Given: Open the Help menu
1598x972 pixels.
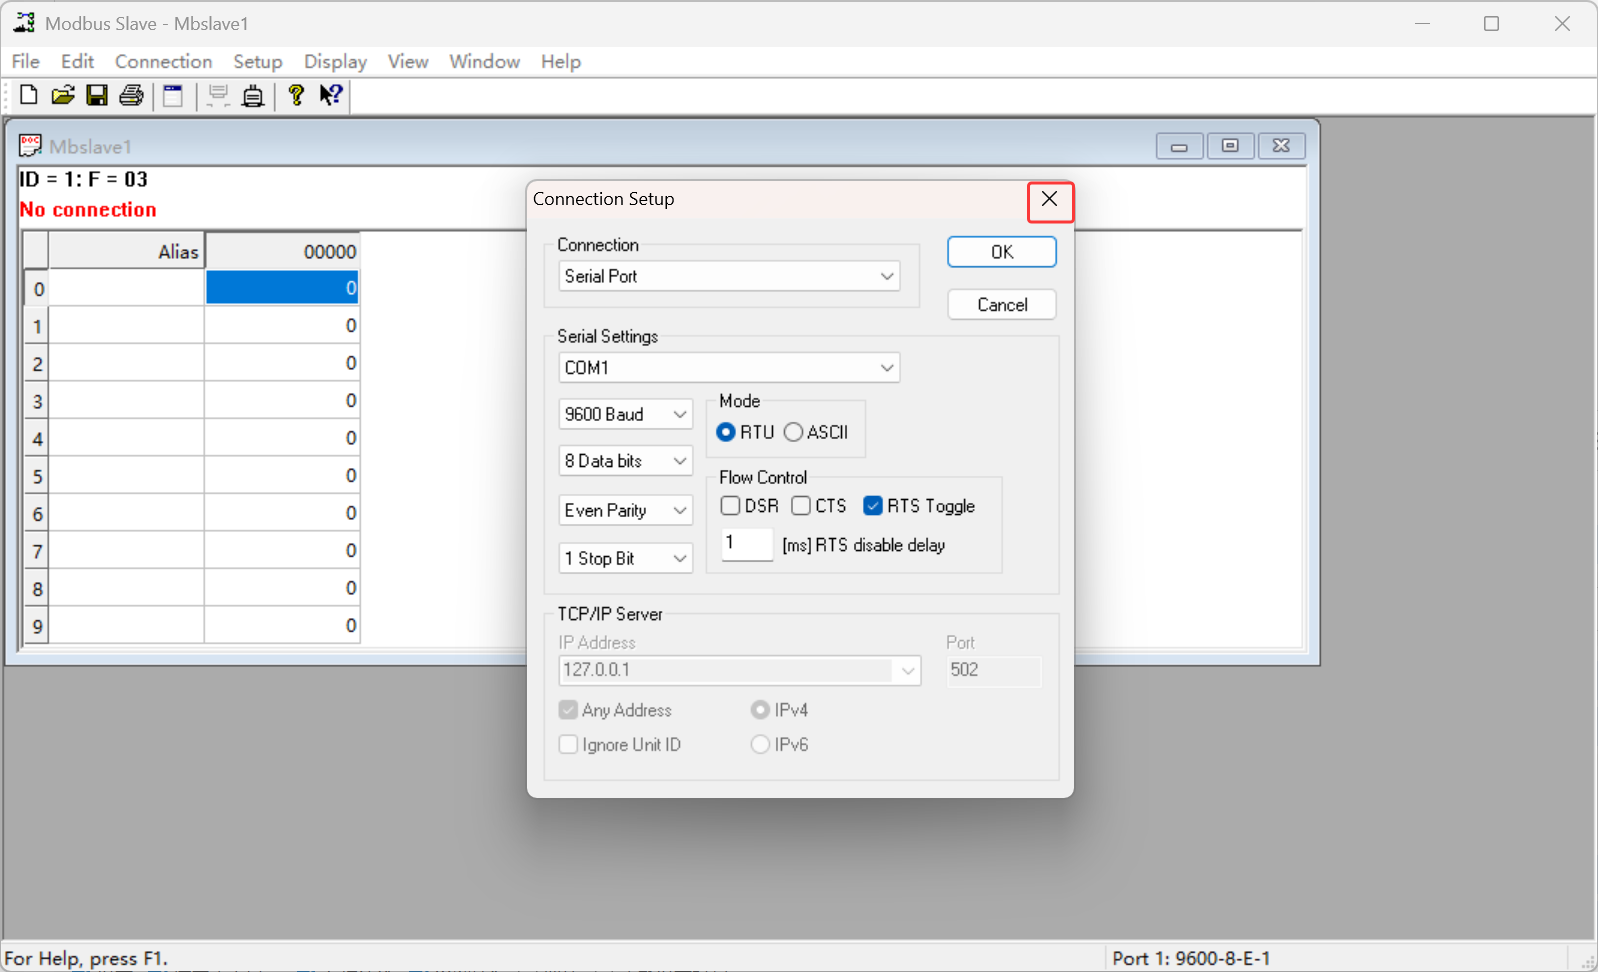Looking at the screenshot, I should coord(561,61).
